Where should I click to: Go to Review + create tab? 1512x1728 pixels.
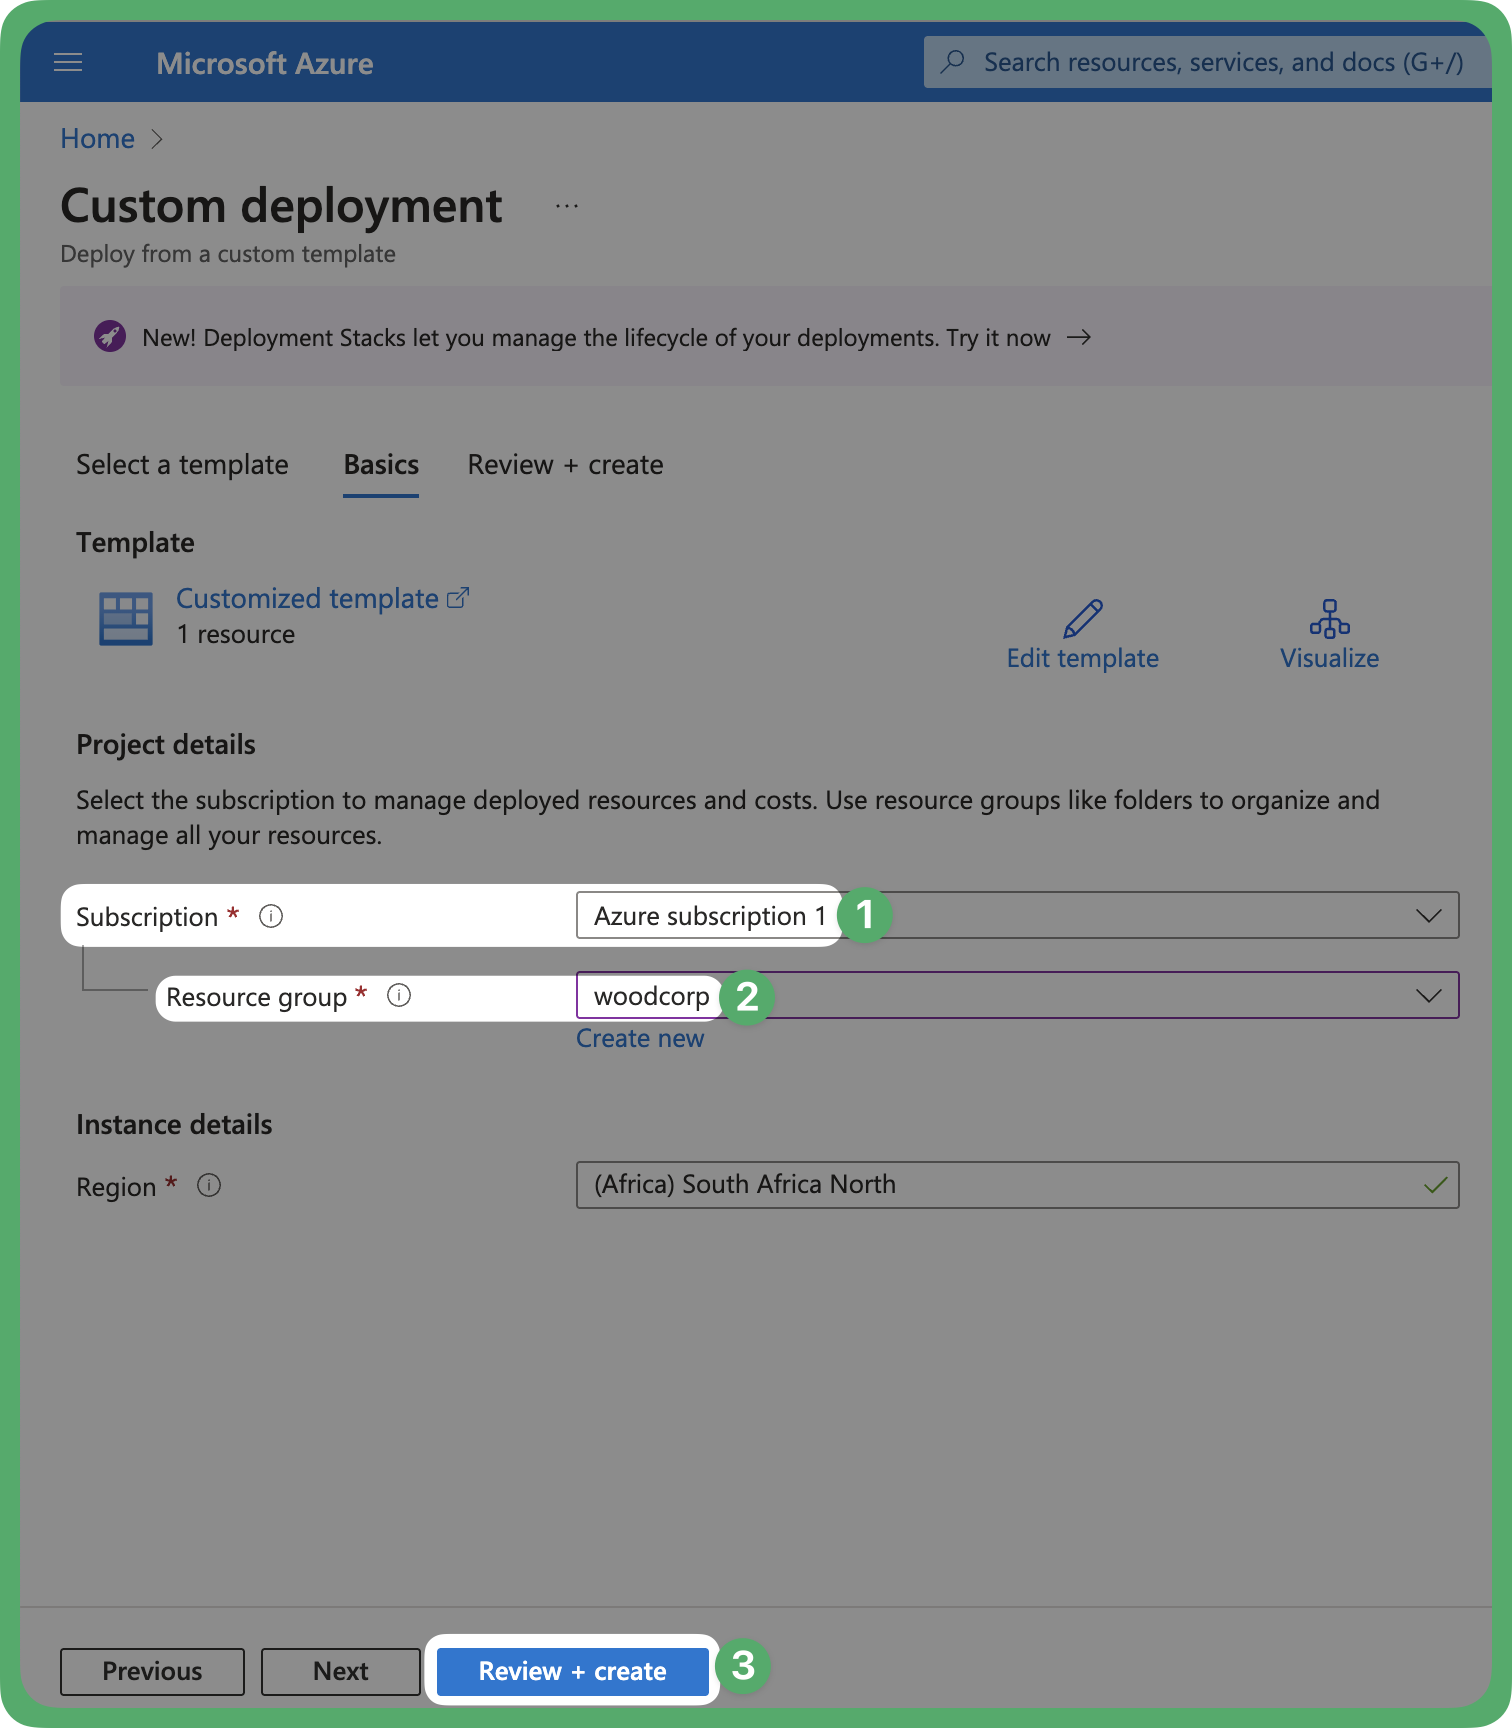click(566, 465)
